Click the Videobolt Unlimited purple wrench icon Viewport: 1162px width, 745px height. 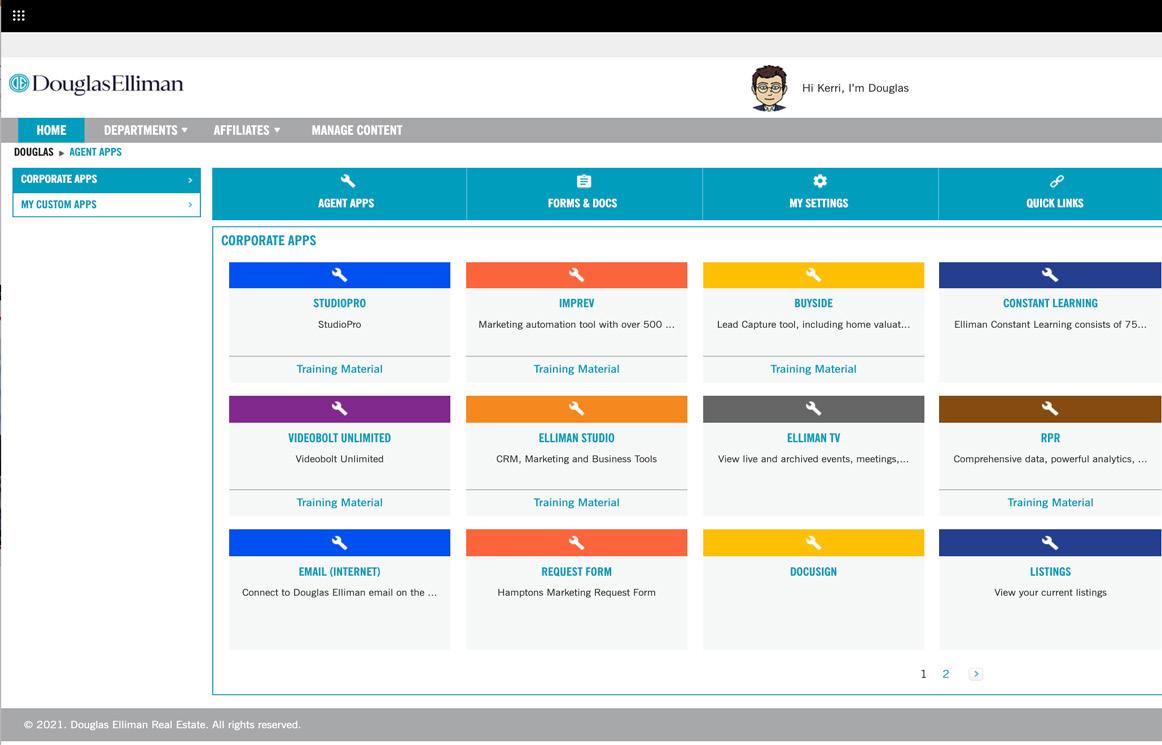pyautogui.click(x=339, y=408)
